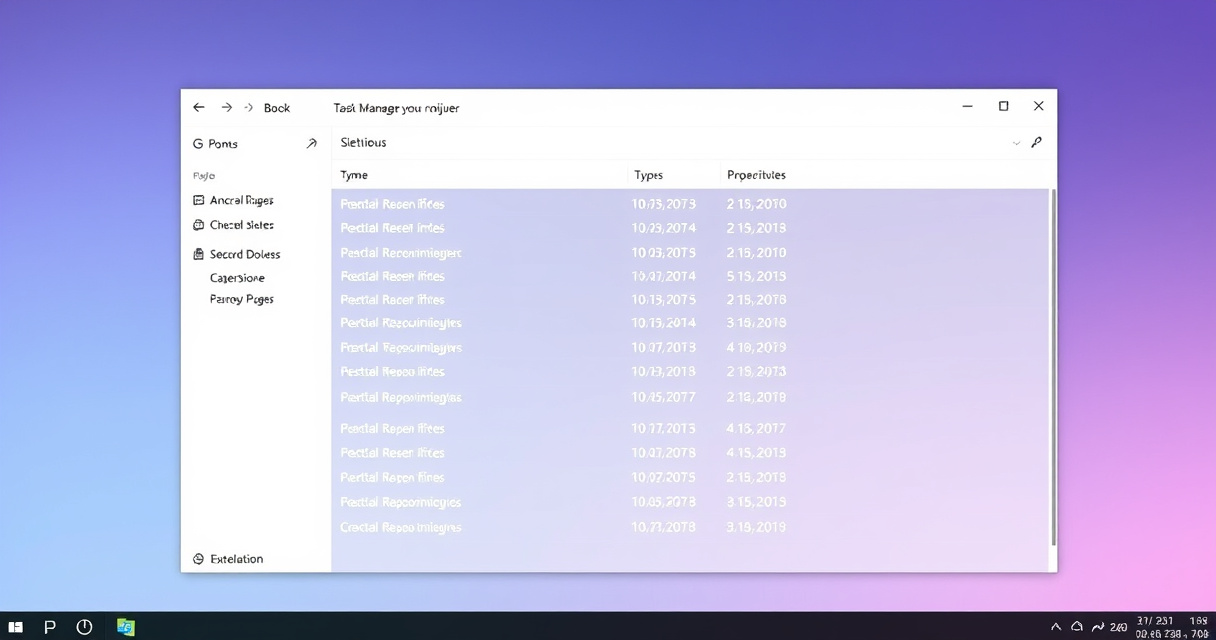Click the back arrow in the title bar
1216x640 pixels.
coord(199,107)
